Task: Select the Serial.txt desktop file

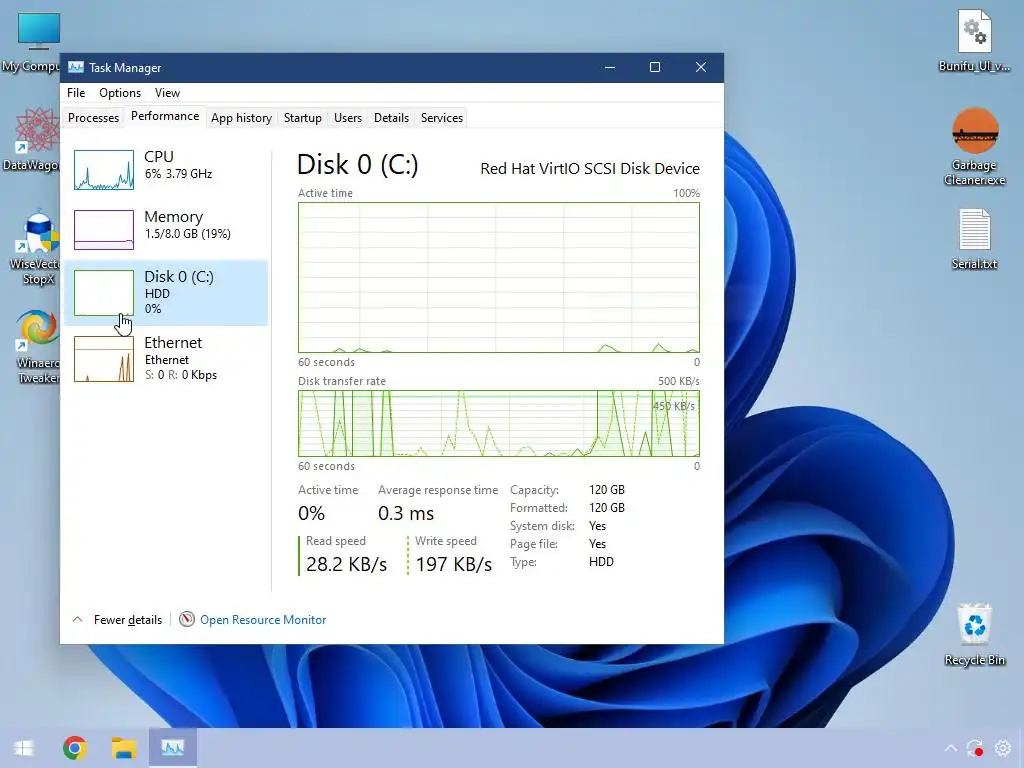Action: [x=974, y=239]
